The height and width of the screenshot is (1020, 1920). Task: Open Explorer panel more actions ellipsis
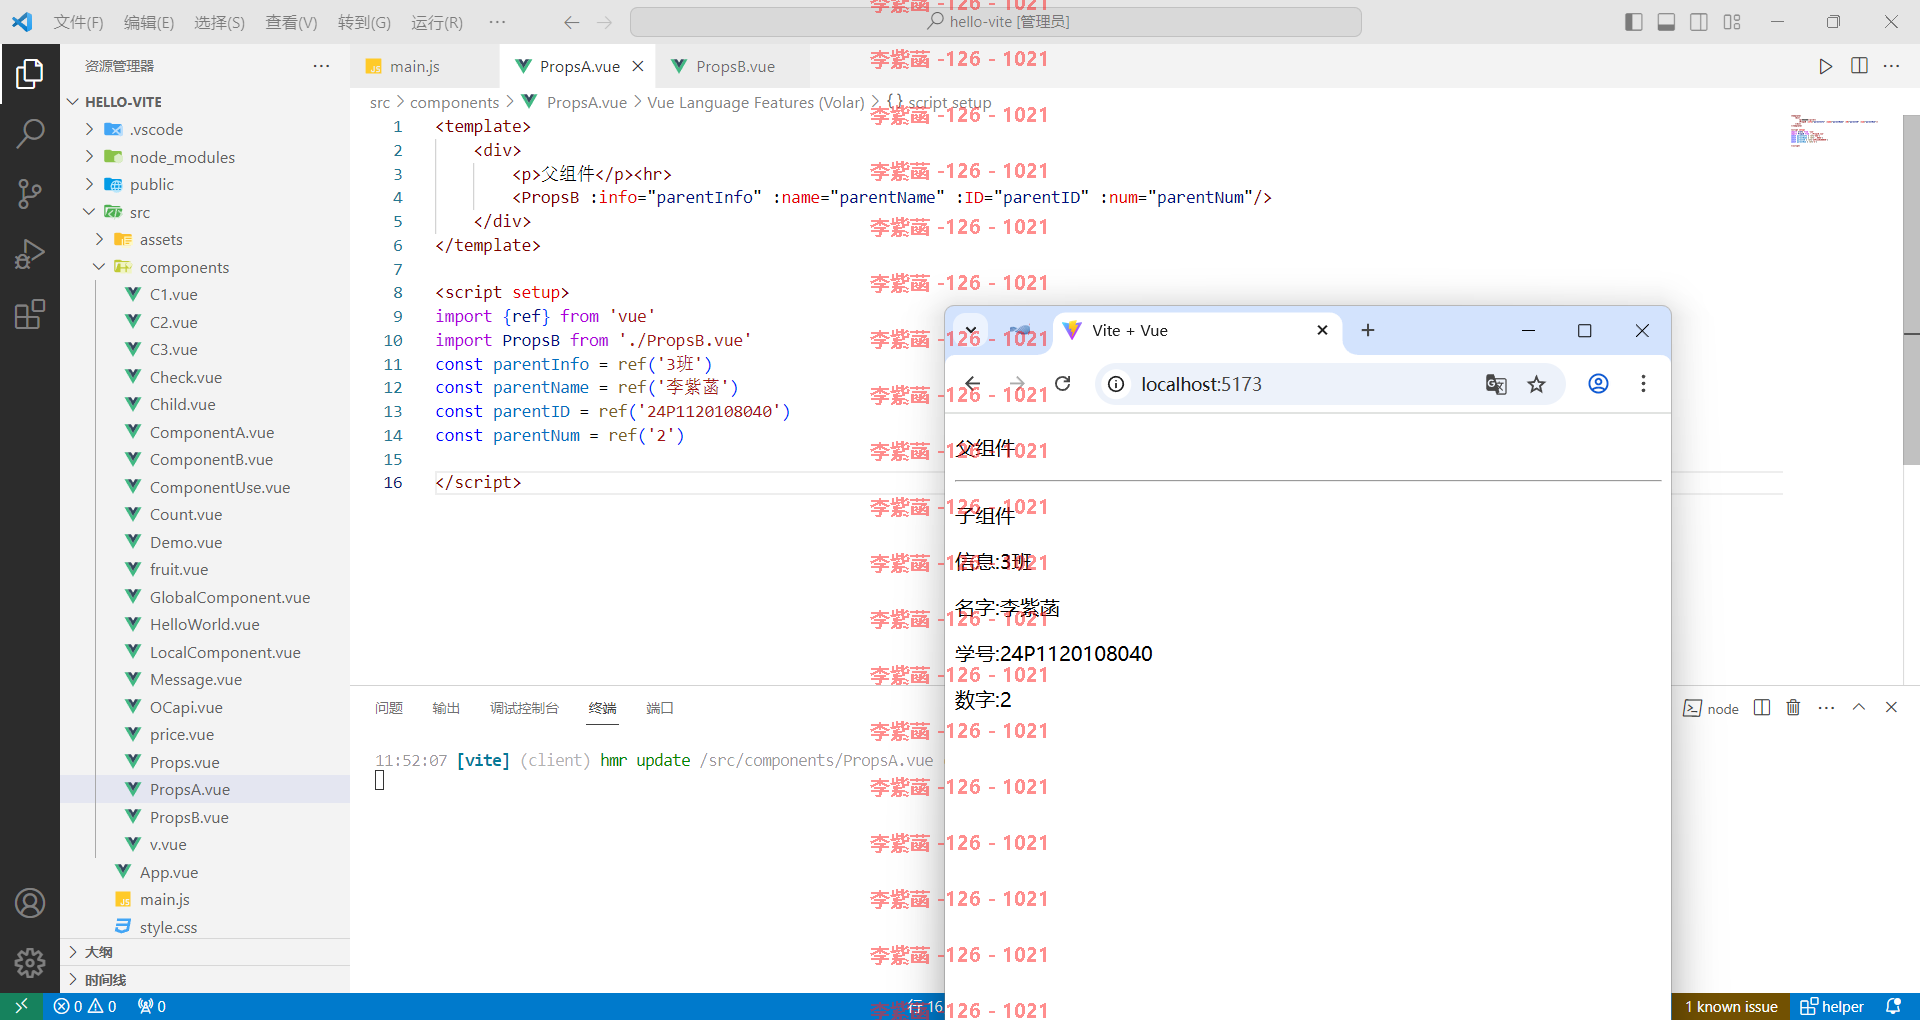coord(321,66)
